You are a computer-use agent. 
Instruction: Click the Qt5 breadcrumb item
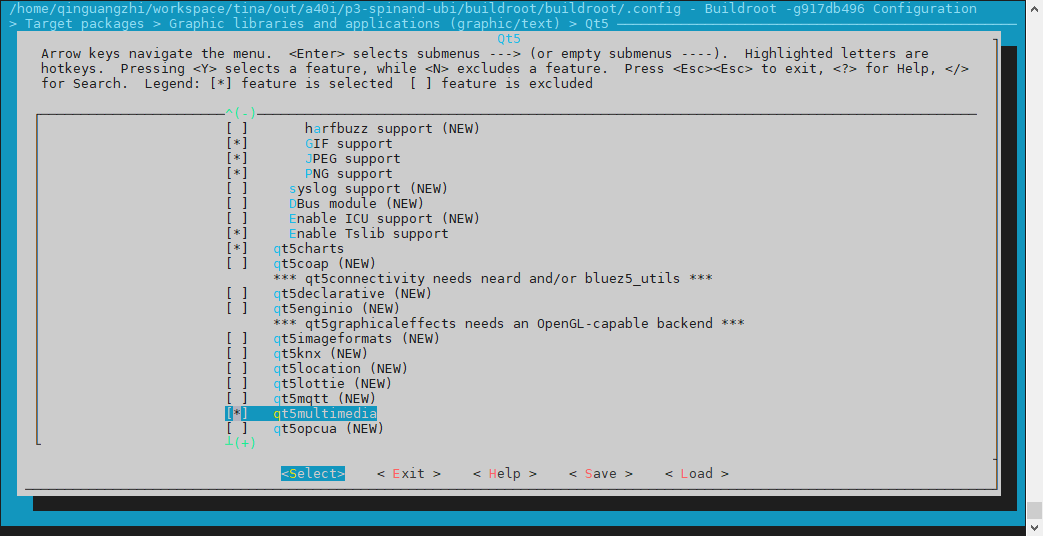click(x=597, y=23)
